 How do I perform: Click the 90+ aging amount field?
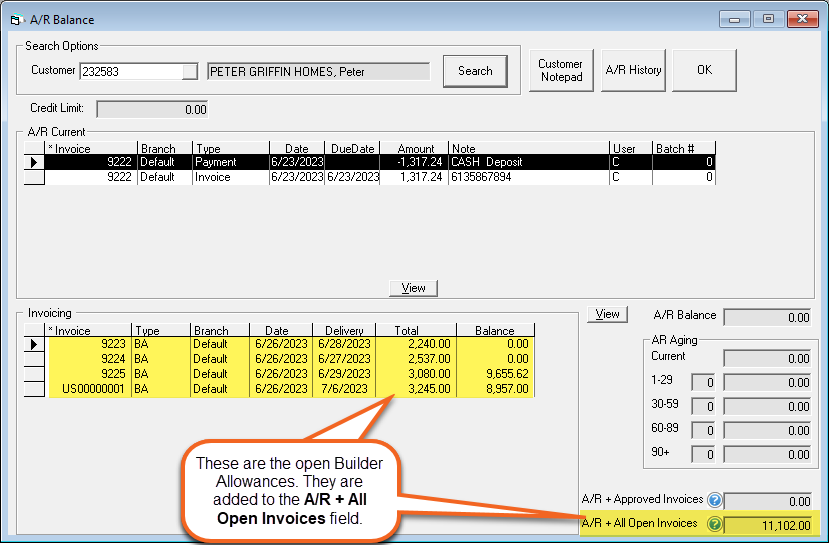coord(767,454)
